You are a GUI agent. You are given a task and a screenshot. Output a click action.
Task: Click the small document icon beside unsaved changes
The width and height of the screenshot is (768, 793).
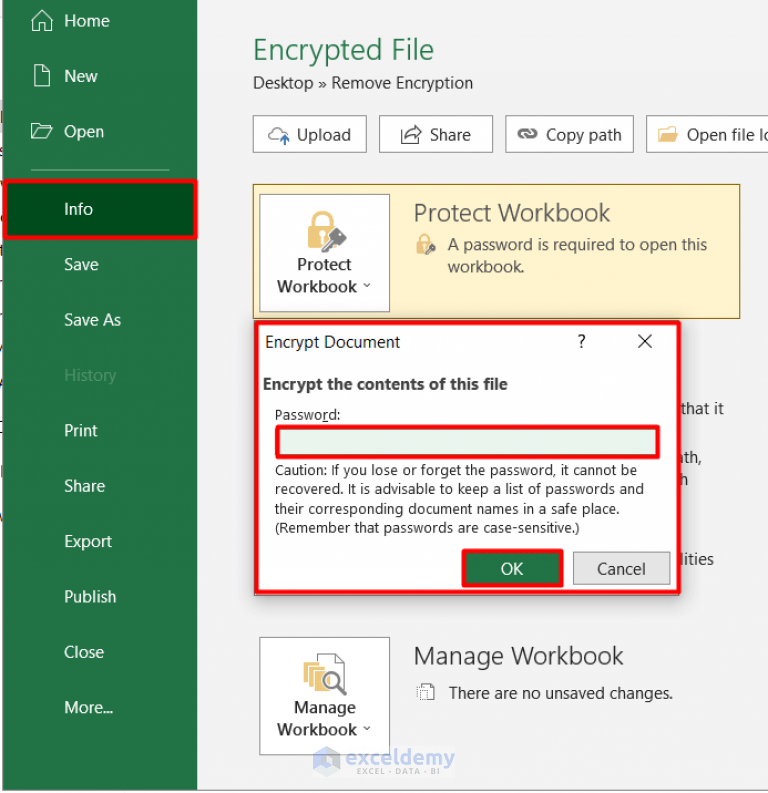point(425,691)
